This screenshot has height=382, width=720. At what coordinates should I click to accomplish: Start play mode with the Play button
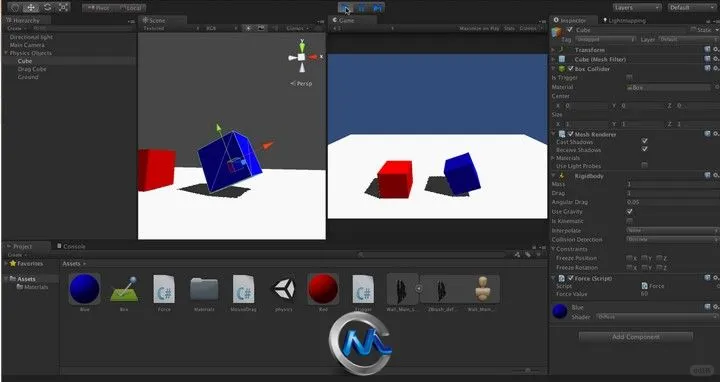[x=345, y=8]
